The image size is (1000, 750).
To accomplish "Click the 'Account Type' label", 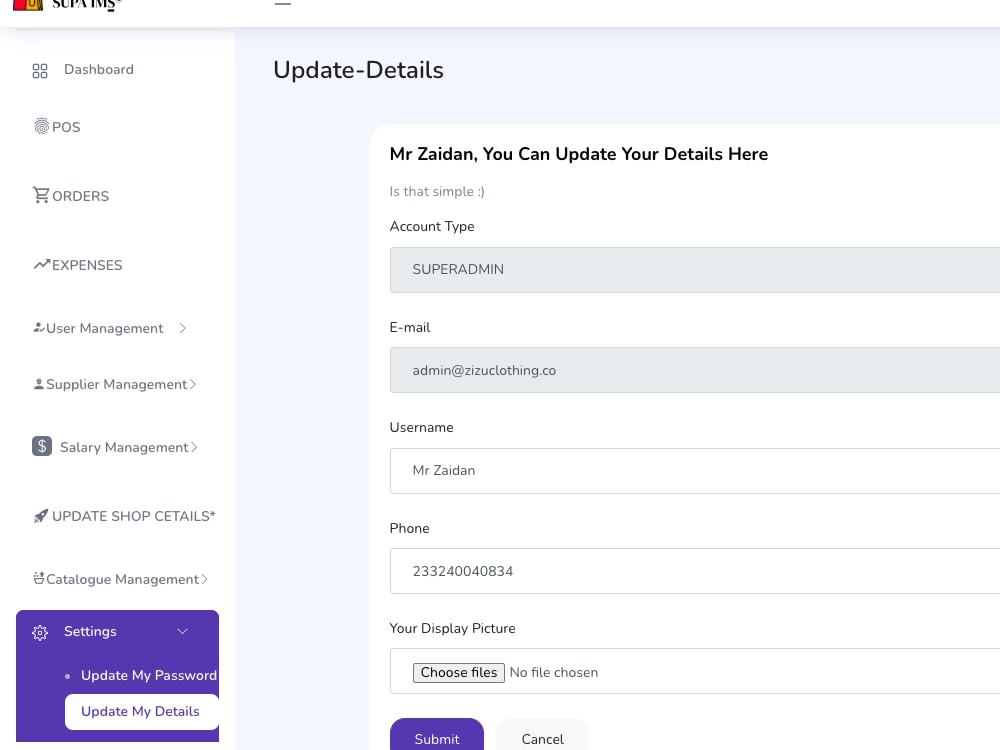I will [x=432, y=226].
